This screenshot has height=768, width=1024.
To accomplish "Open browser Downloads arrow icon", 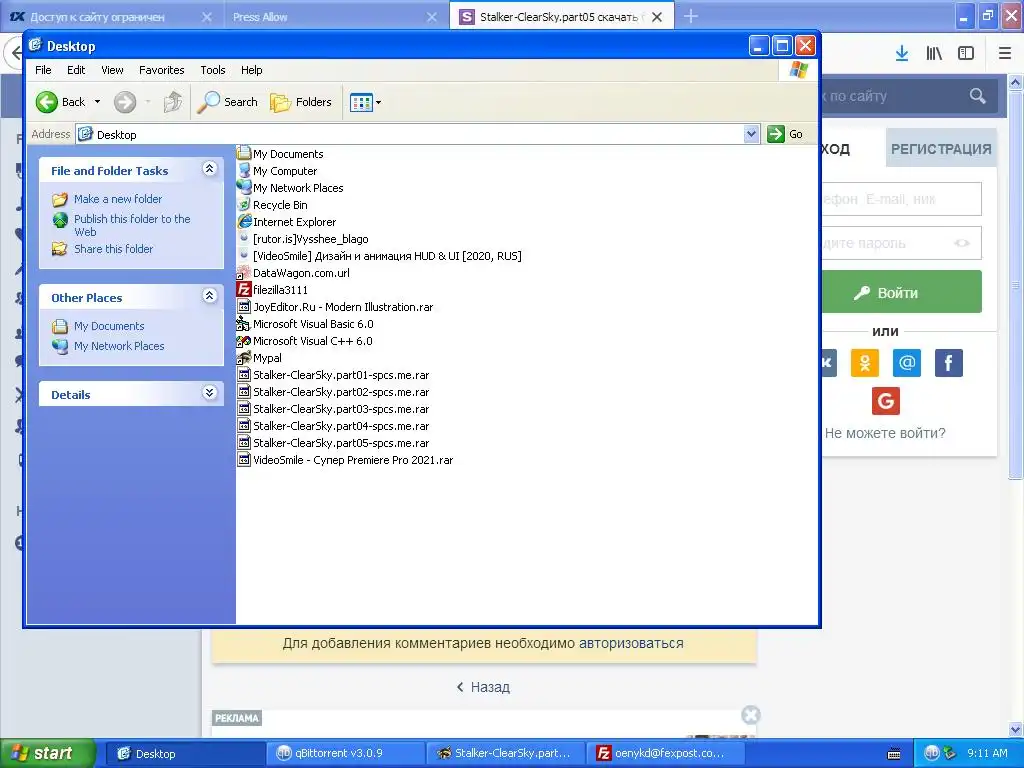I will tap(902, 53).
